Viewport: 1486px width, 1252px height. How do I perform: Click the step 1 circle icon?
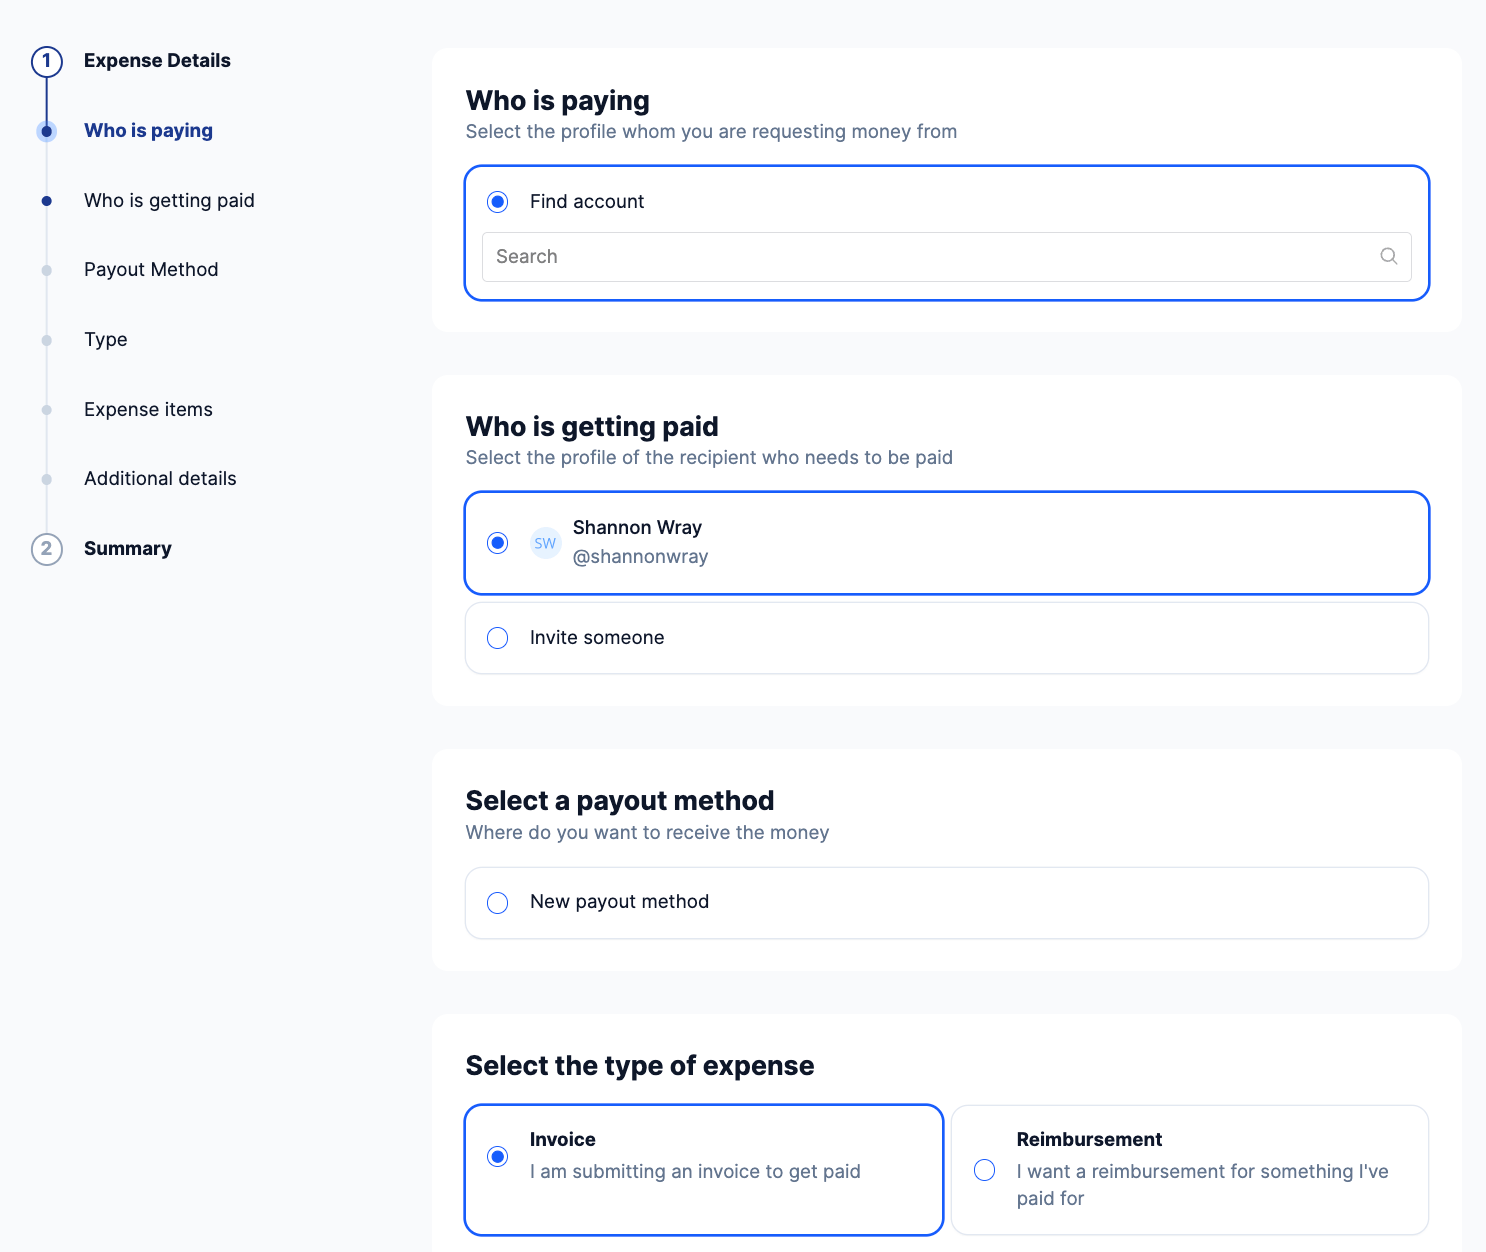click(47, 61)
